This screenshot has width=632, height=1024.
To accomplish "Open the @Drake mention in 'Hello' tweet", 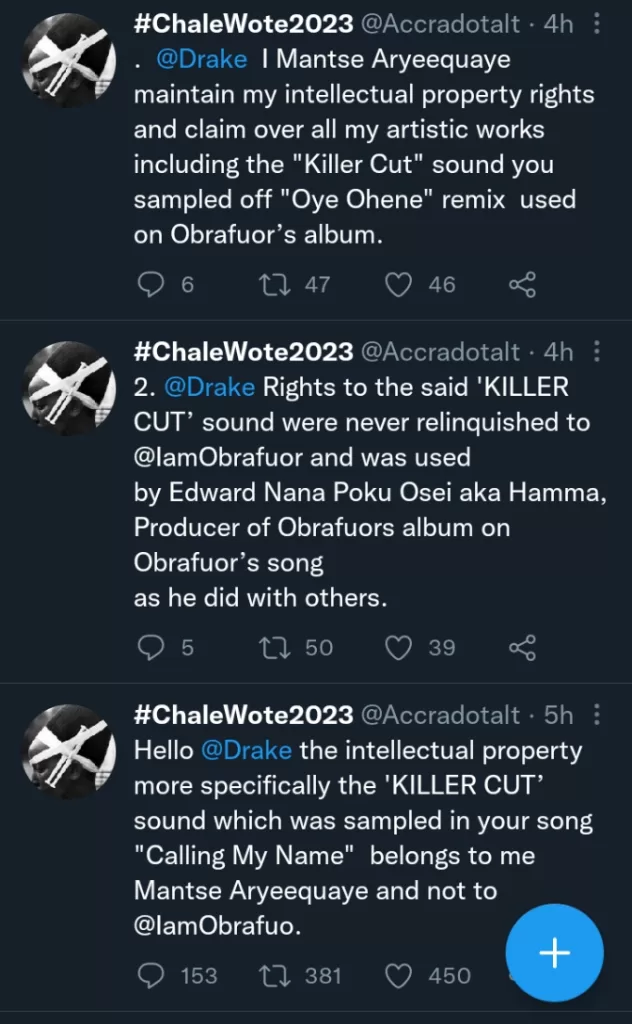I will [246, 750].
